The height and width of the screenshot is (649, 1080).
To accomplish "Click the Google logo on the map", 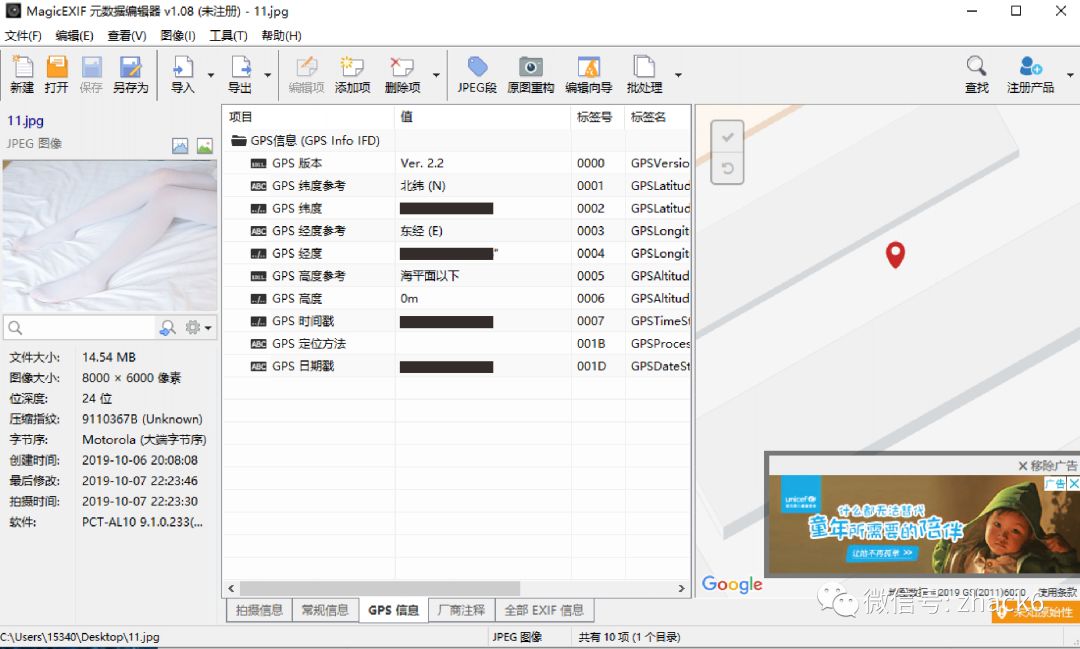I will (x=731, y=584).
